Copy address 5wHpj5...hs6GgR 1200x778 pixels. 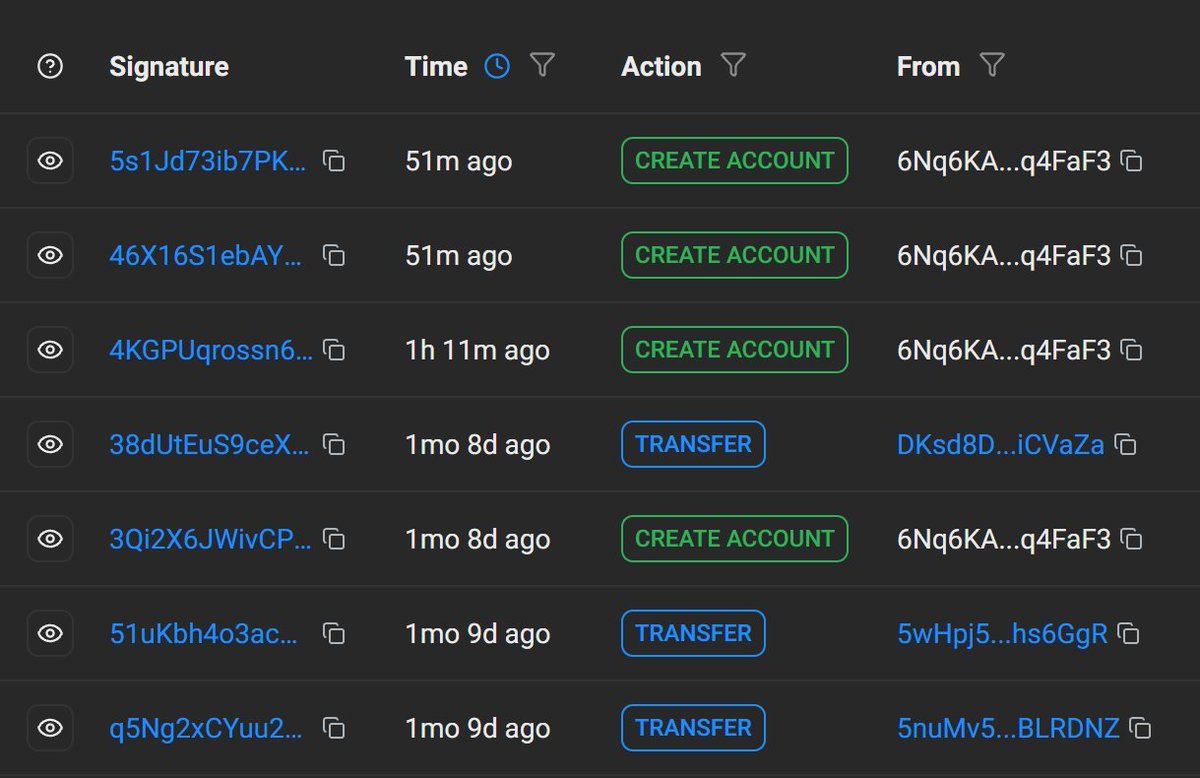click(1128, 633)
